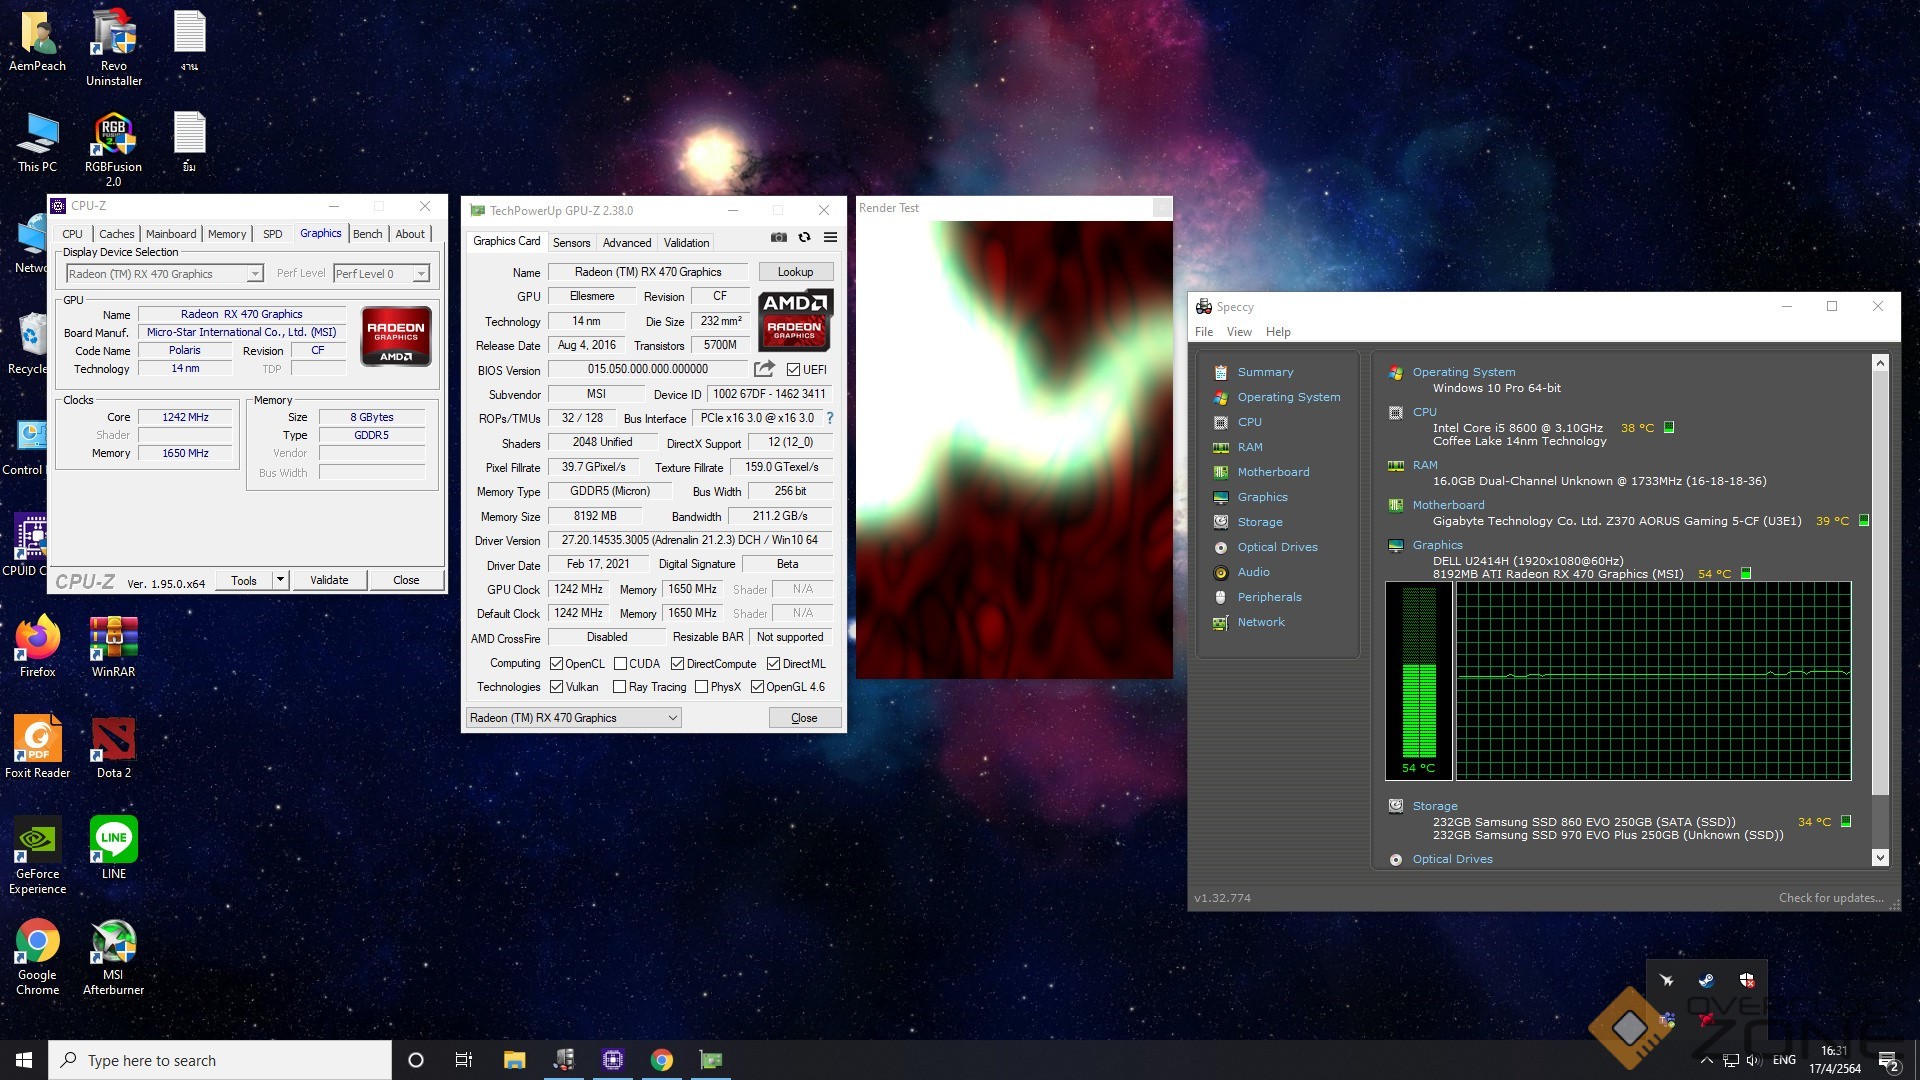Viewport: 1920px width, 1080px height.
Task: Open GPU-Z hamburger menu icon
Action: [x=830, y=238]
